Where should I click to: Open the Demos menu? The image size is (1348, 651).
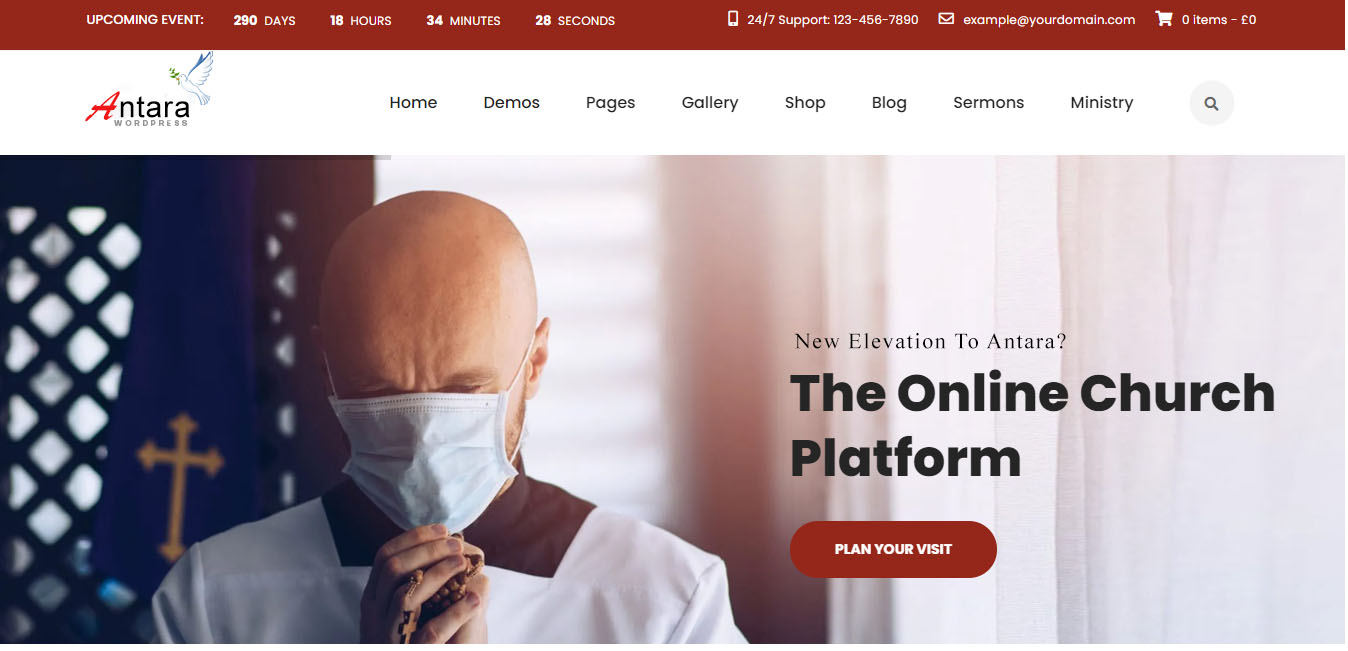tap(511, 102)
